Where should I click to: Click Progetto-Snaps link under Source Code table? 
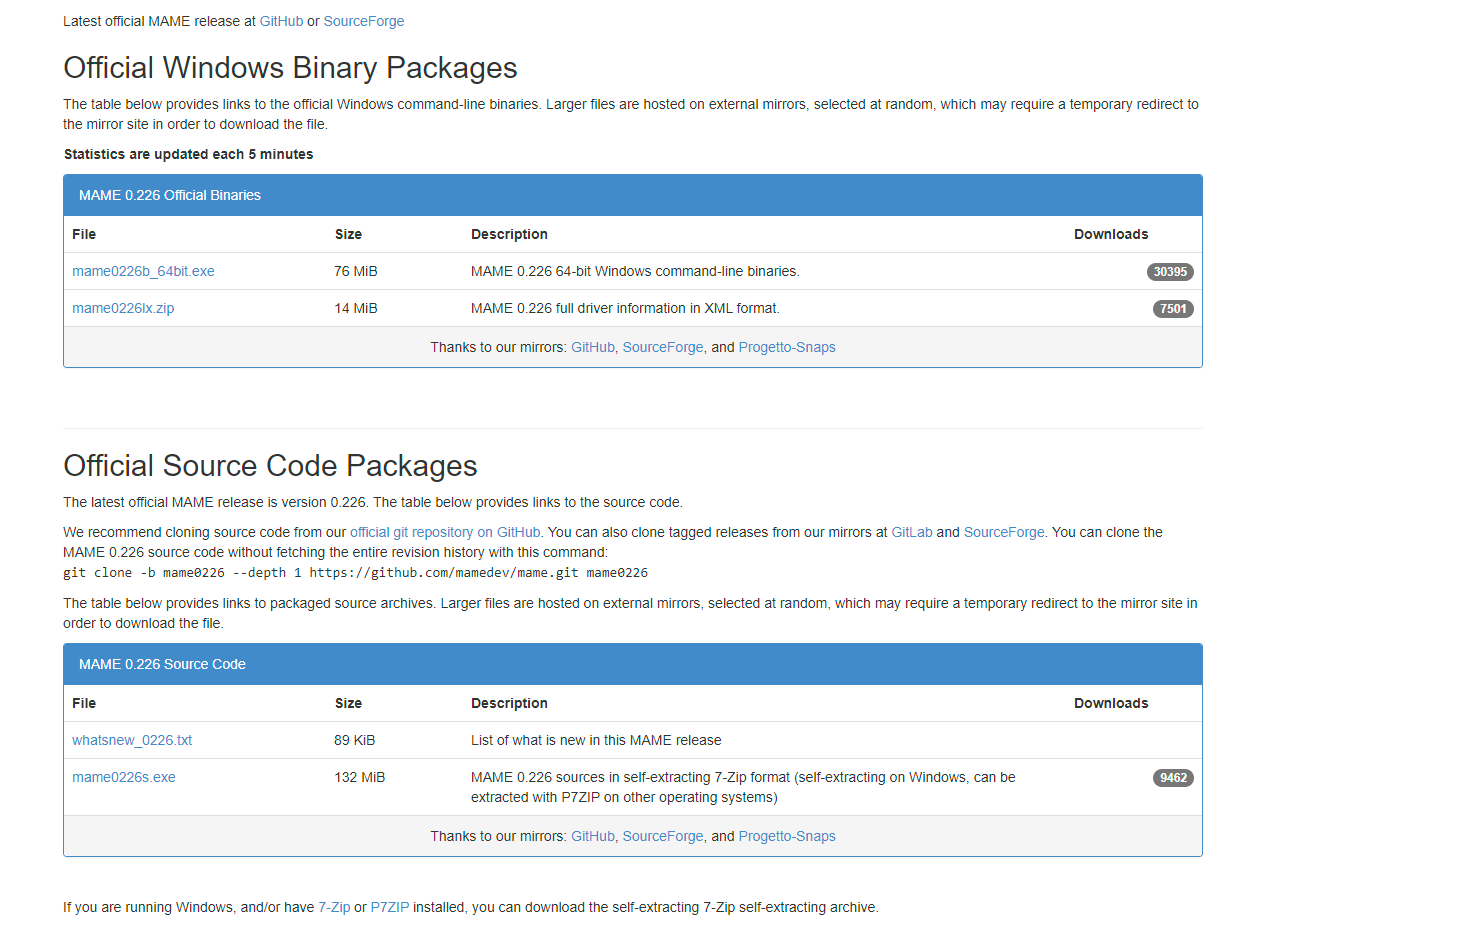(787, 836)
